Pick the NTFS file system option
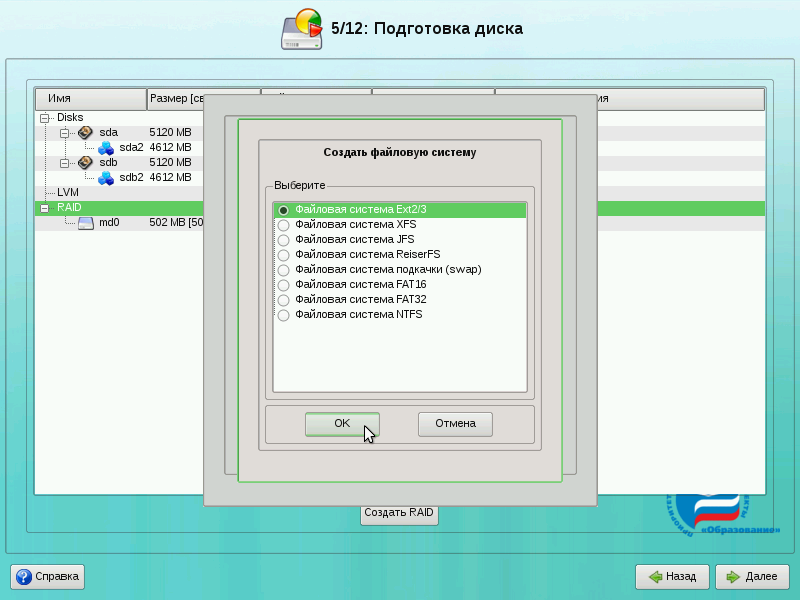This screenshot has height=600, width=800. click(x=284, y=315)
